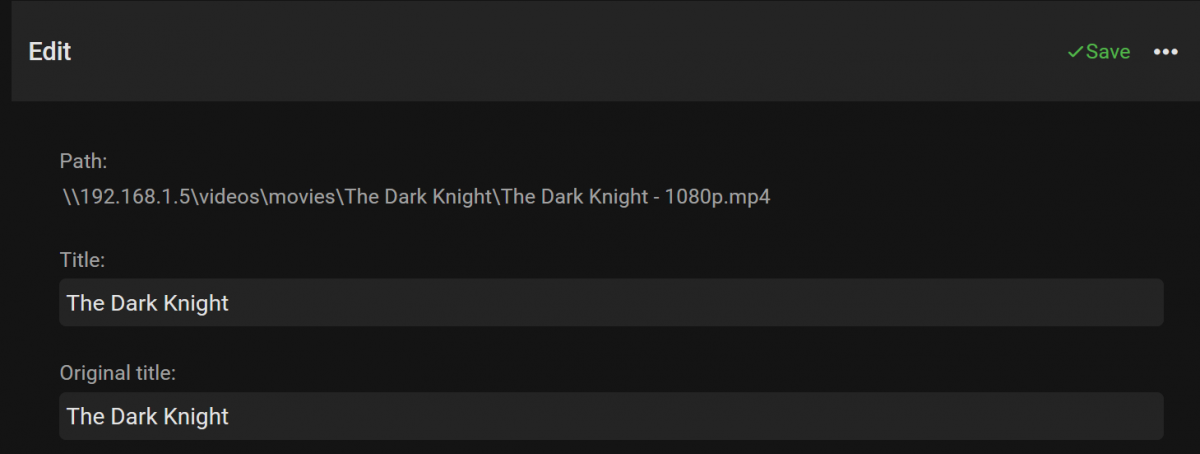Click "The Dark Knight" folder name in the path
The image size is (1200, 454).
(x=419, y=197)
